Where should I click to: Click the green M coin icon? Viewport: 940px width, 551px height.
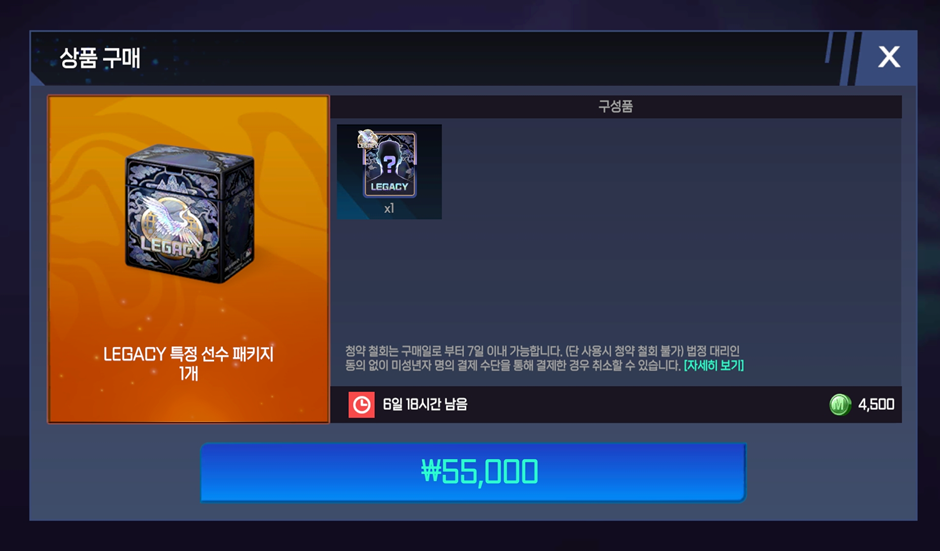click(840, 405)
